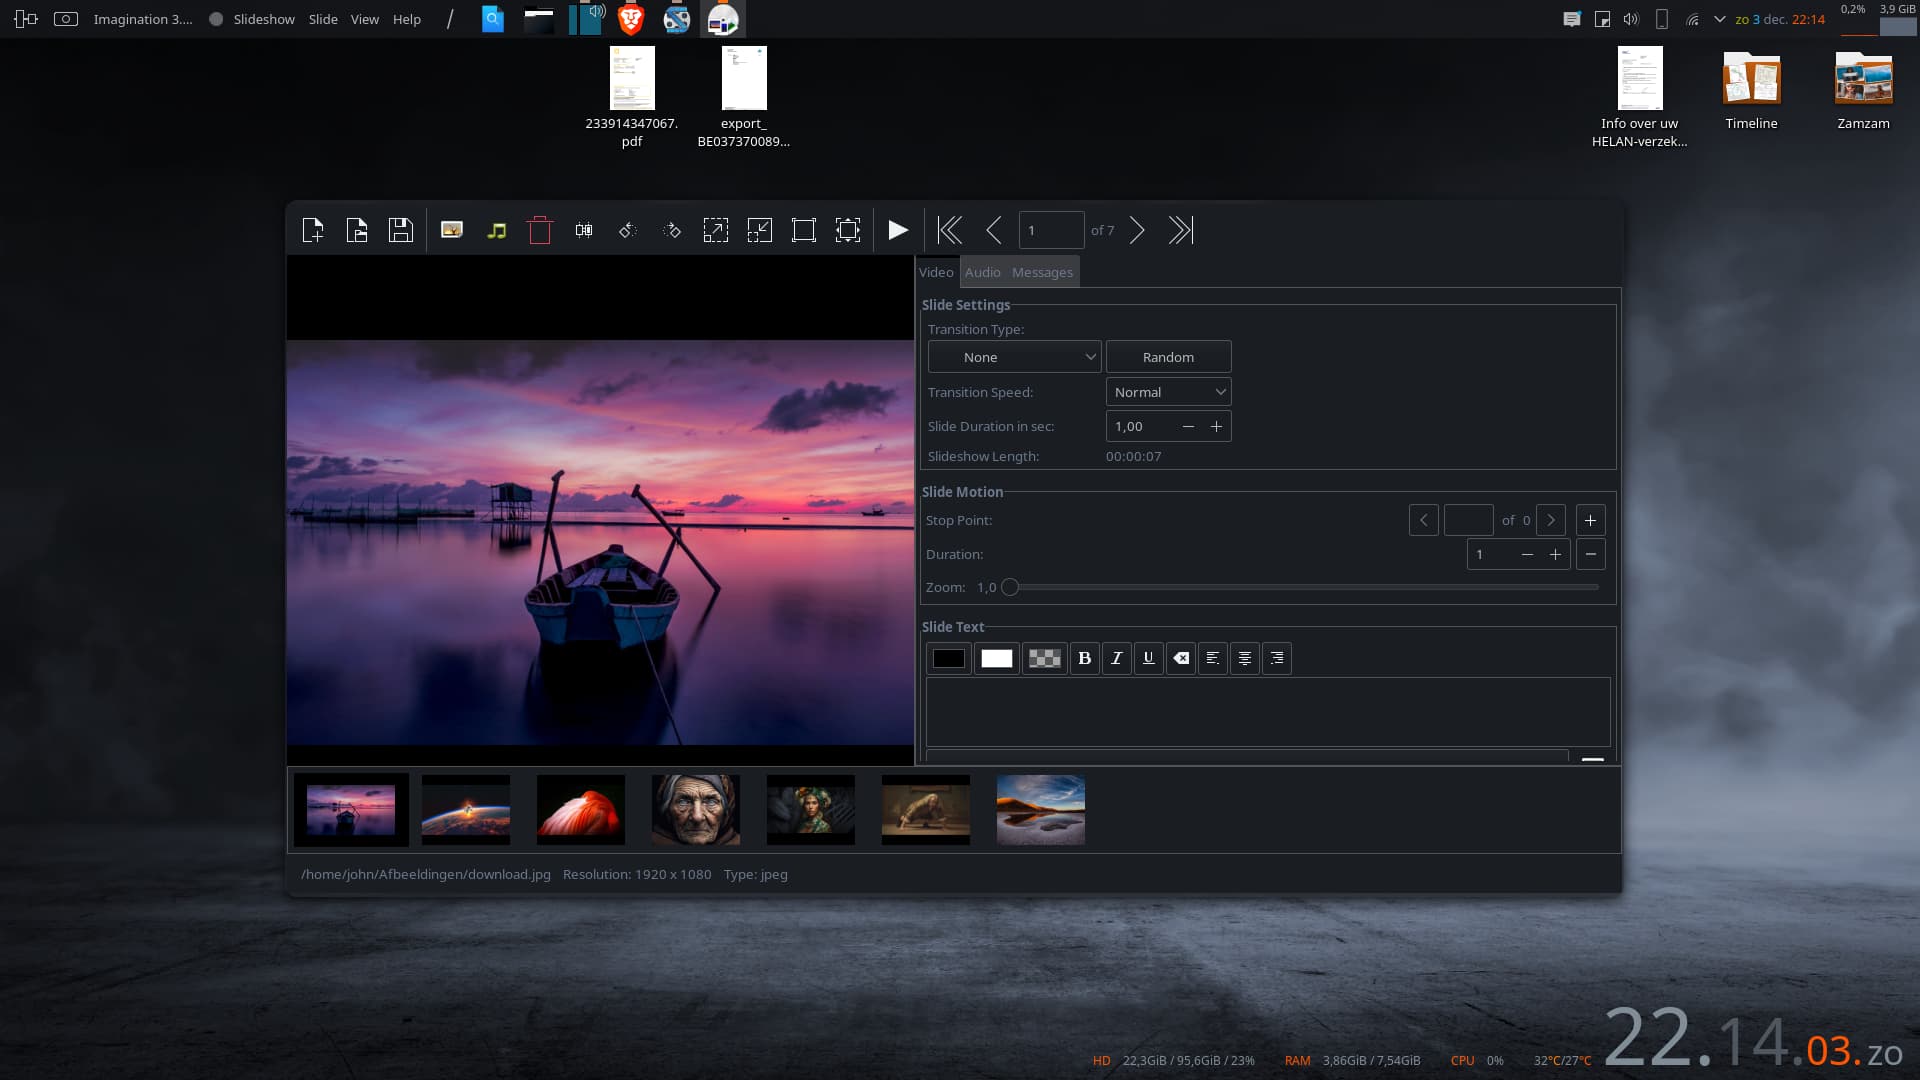Expand the system tray chevron
The height and width of the screenshot is (1080, 1920).
tap(1720, 19)
